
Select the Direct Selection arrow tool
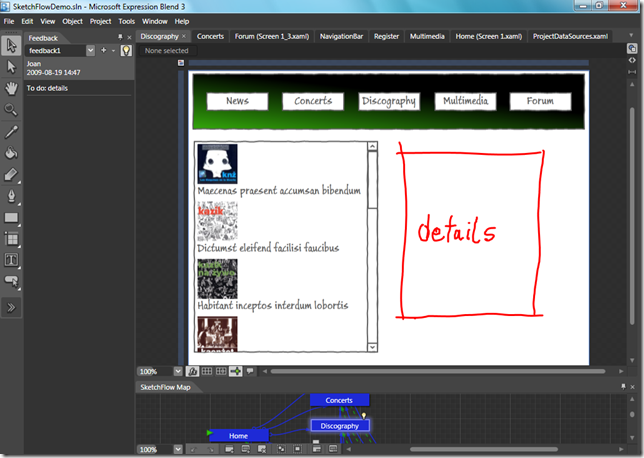(12, 66)
